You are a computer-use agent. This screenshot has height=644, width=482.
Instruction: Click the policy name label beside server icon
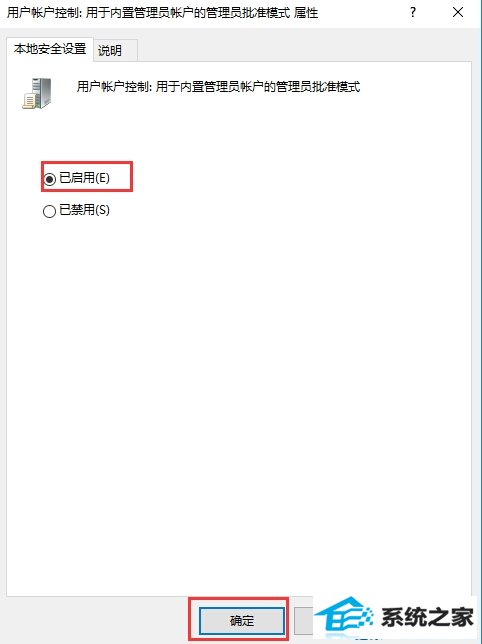click(x=218, y=87)
